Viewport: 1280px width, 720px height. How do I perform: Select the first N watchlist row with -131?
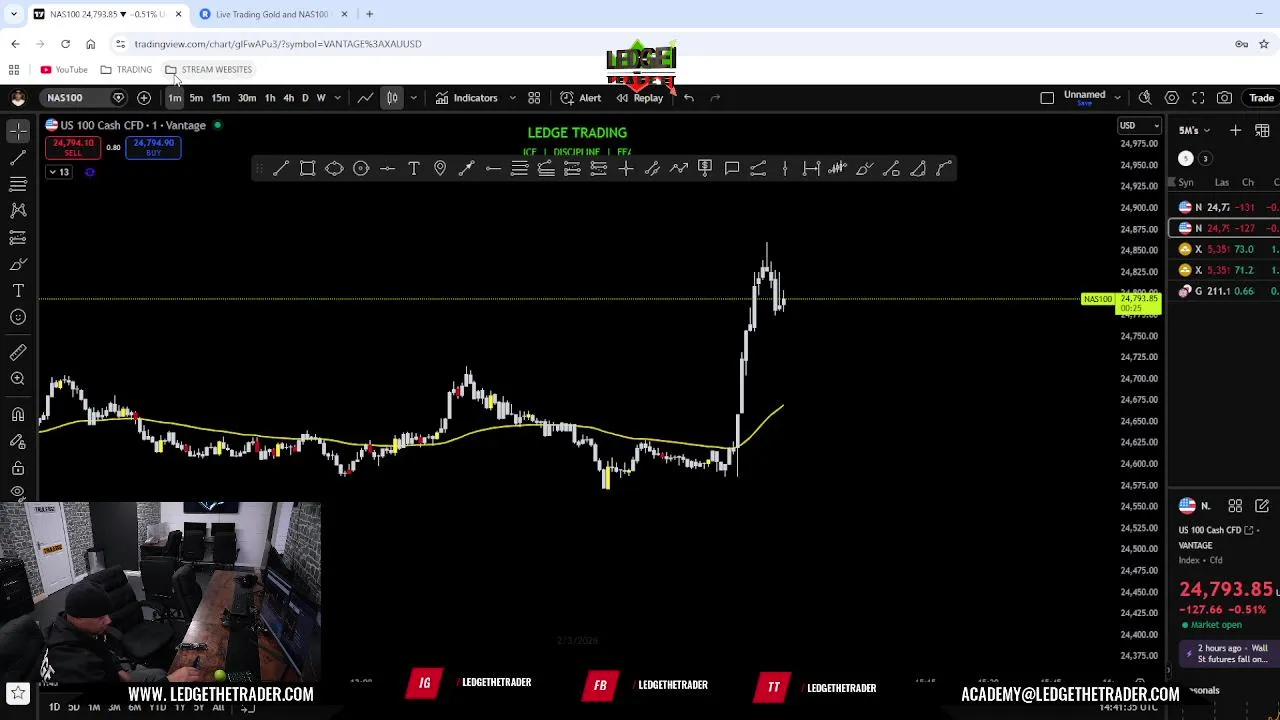click(1225, 207)
